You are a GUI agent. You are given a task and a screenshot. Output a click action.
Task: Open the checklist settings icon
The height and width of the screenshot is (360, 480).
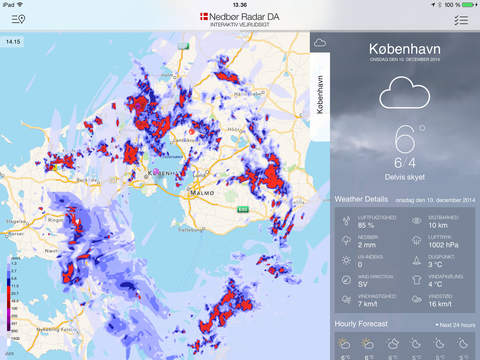coord(461,20)
